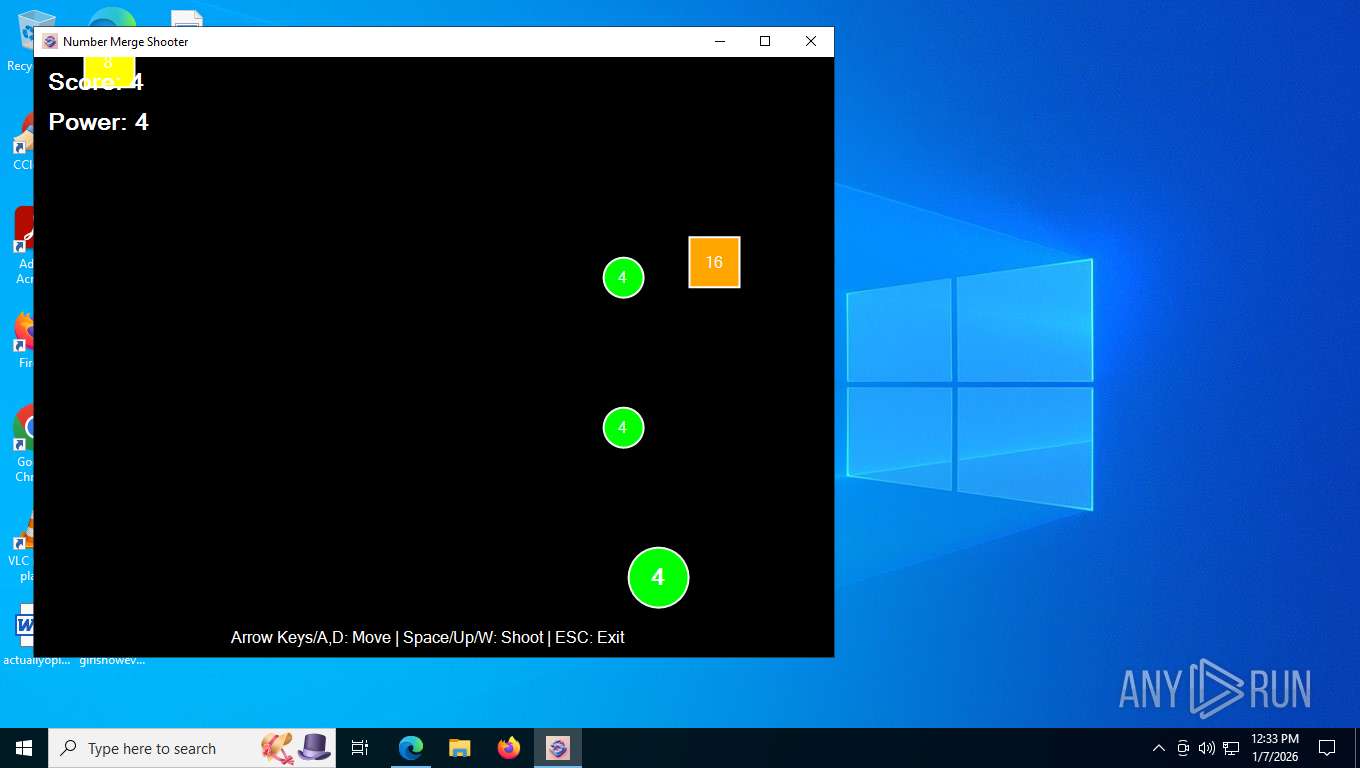Click the Number Merge Shooter title icon
Screen dimensions: 1360x768
(50, 42)
